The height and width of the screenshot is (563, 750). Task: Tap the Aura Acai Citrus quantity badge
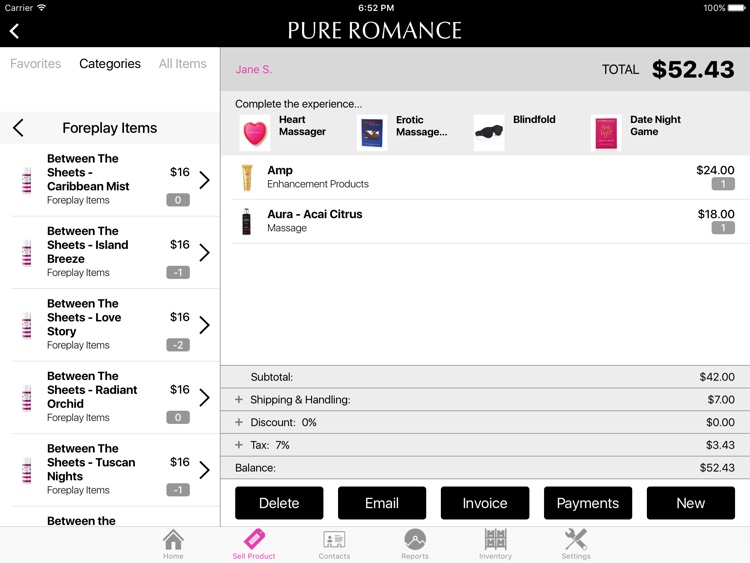[x=723, y=228]
